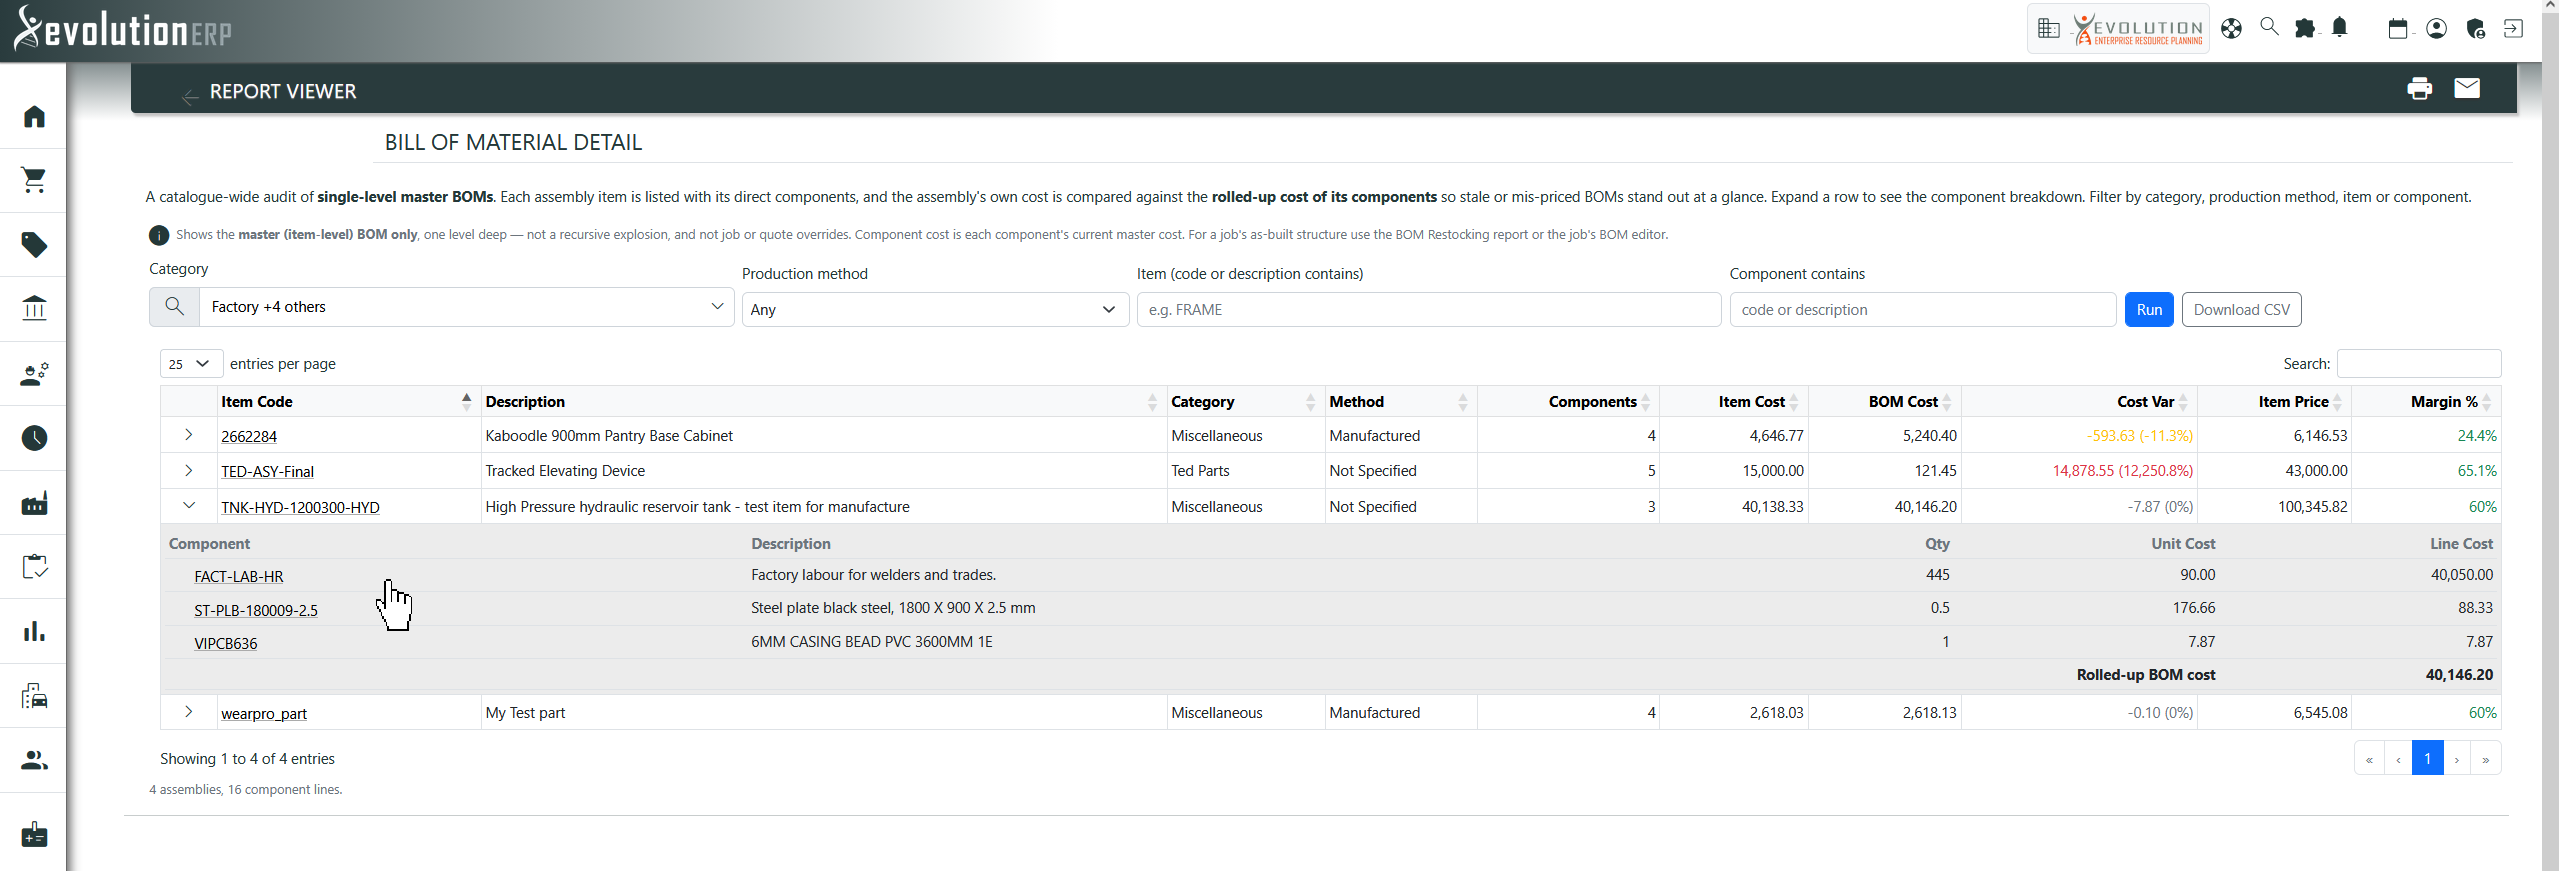The image size is (2559, 871).
Task: Click the email report envelope icon
Action: pyautogui.click(x=2467, y=88)
